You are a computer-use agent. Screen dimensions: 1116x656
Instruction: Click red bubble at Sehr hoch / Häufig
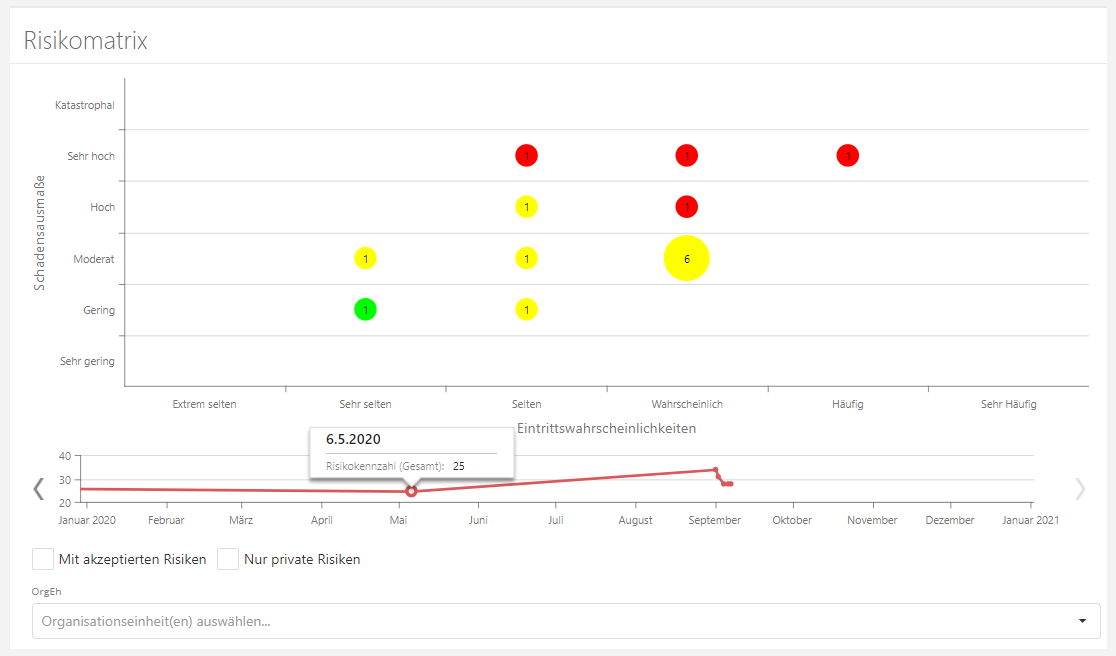[x=847, y=156]
